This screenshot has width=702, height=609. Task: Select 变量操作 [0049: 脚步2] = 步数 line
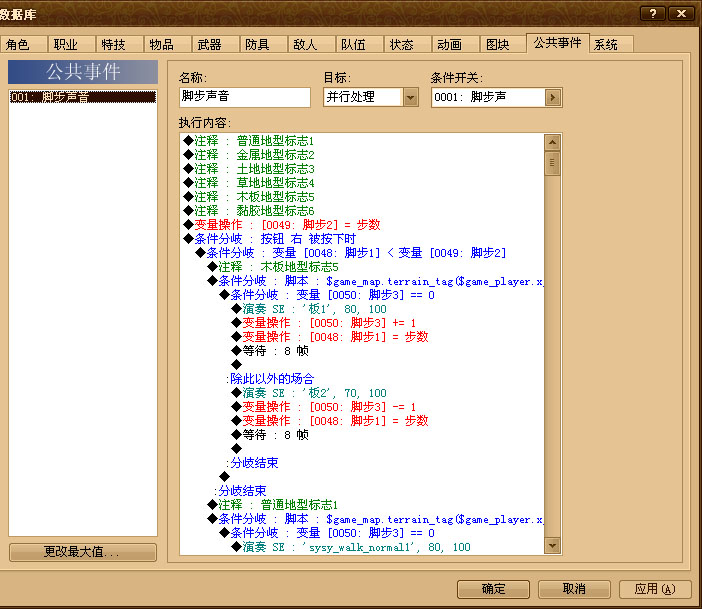282,224
